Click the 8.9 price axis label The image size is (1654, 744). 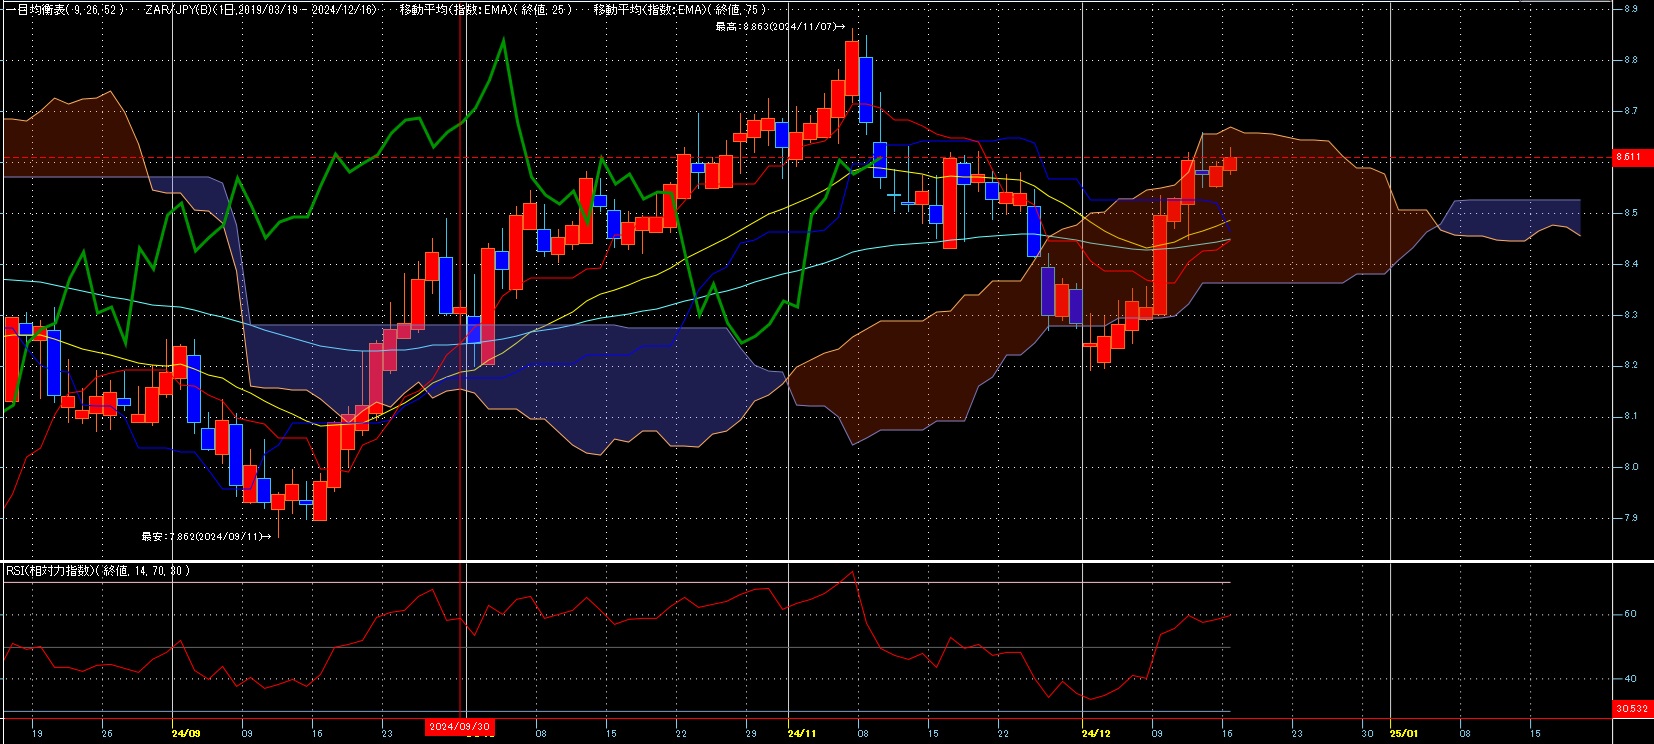tap(1631, 9)
